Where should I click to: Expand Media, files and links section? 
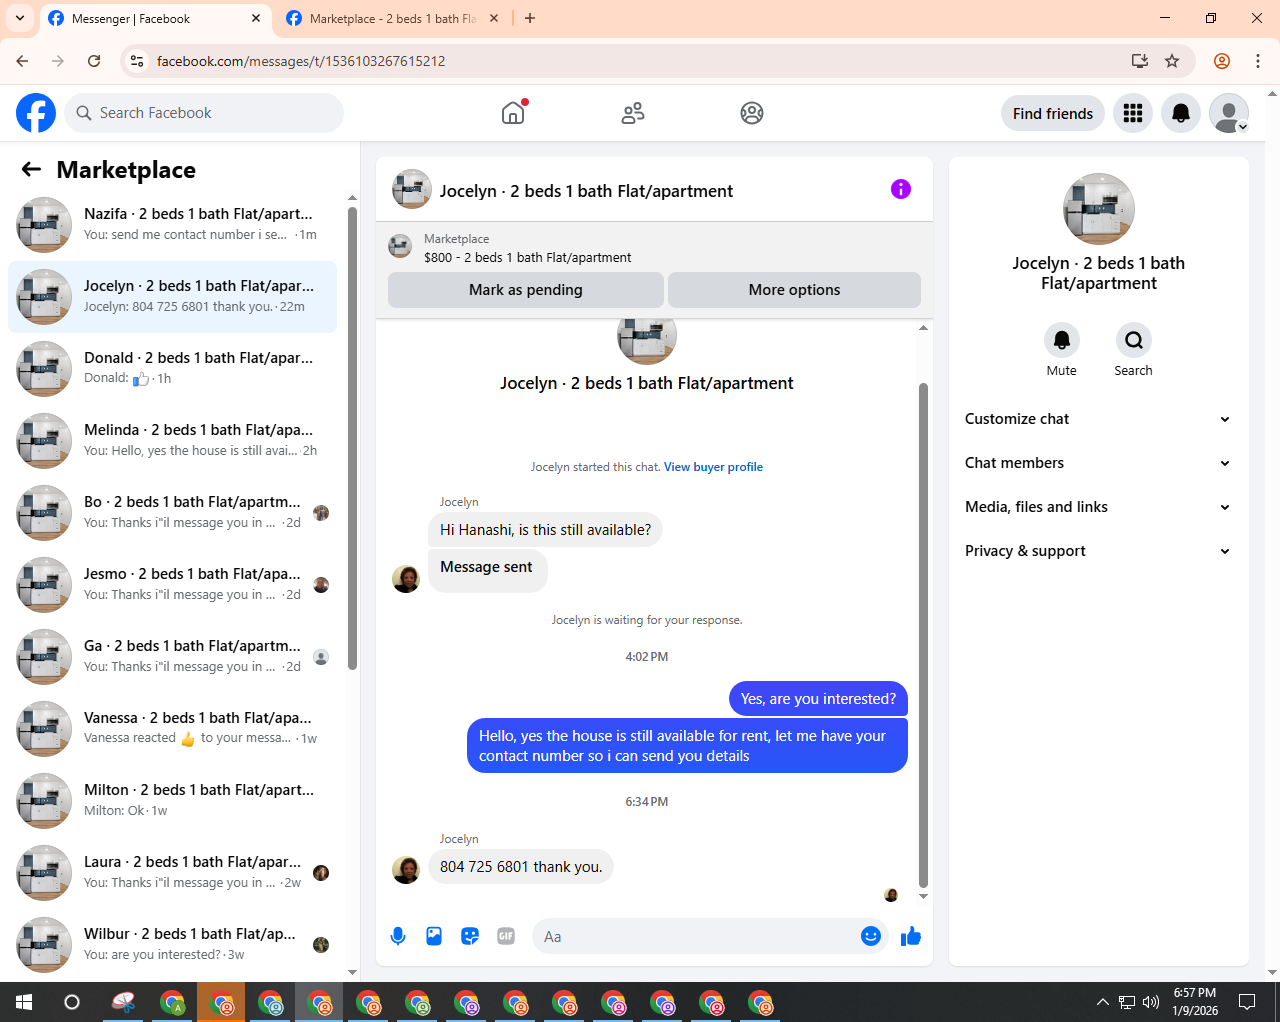[1098, 507]
